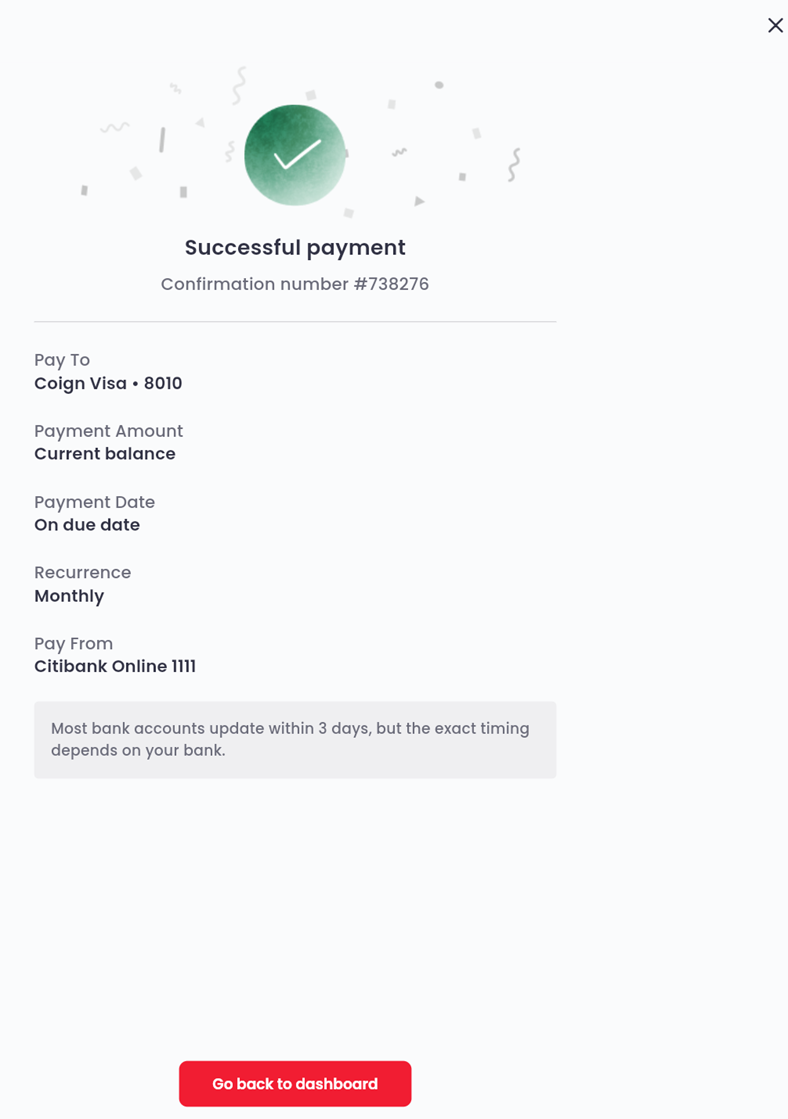This screenshot has height=1119, width=788.
Task: Select the card number 8010 text
Action: [x=164, y=383]
